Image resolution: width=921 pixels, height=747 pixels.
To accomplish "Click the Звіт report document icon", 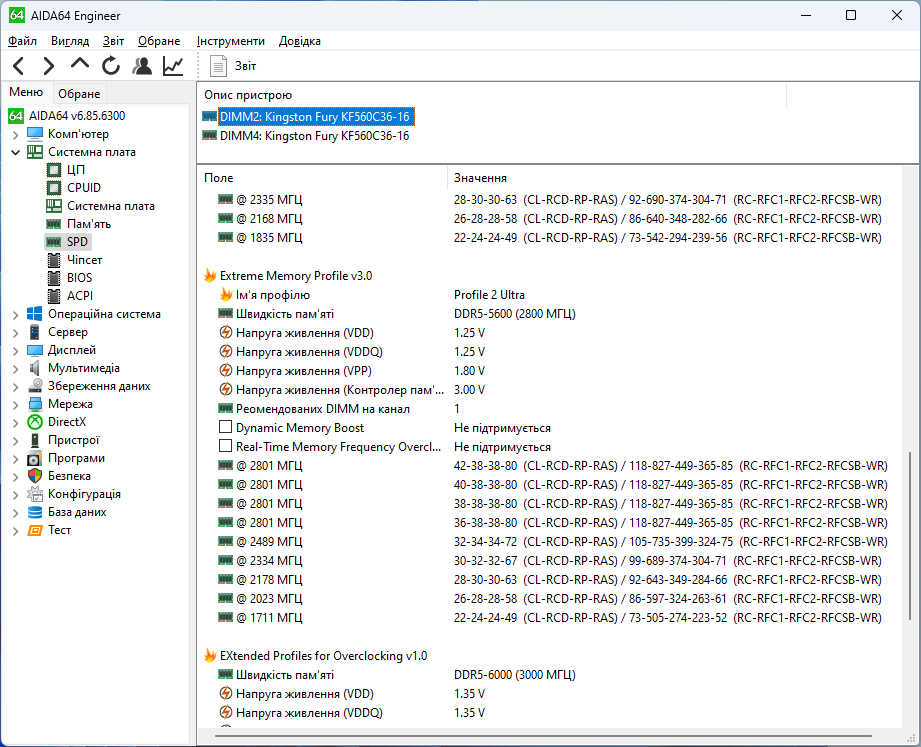I will pos(219,66).
